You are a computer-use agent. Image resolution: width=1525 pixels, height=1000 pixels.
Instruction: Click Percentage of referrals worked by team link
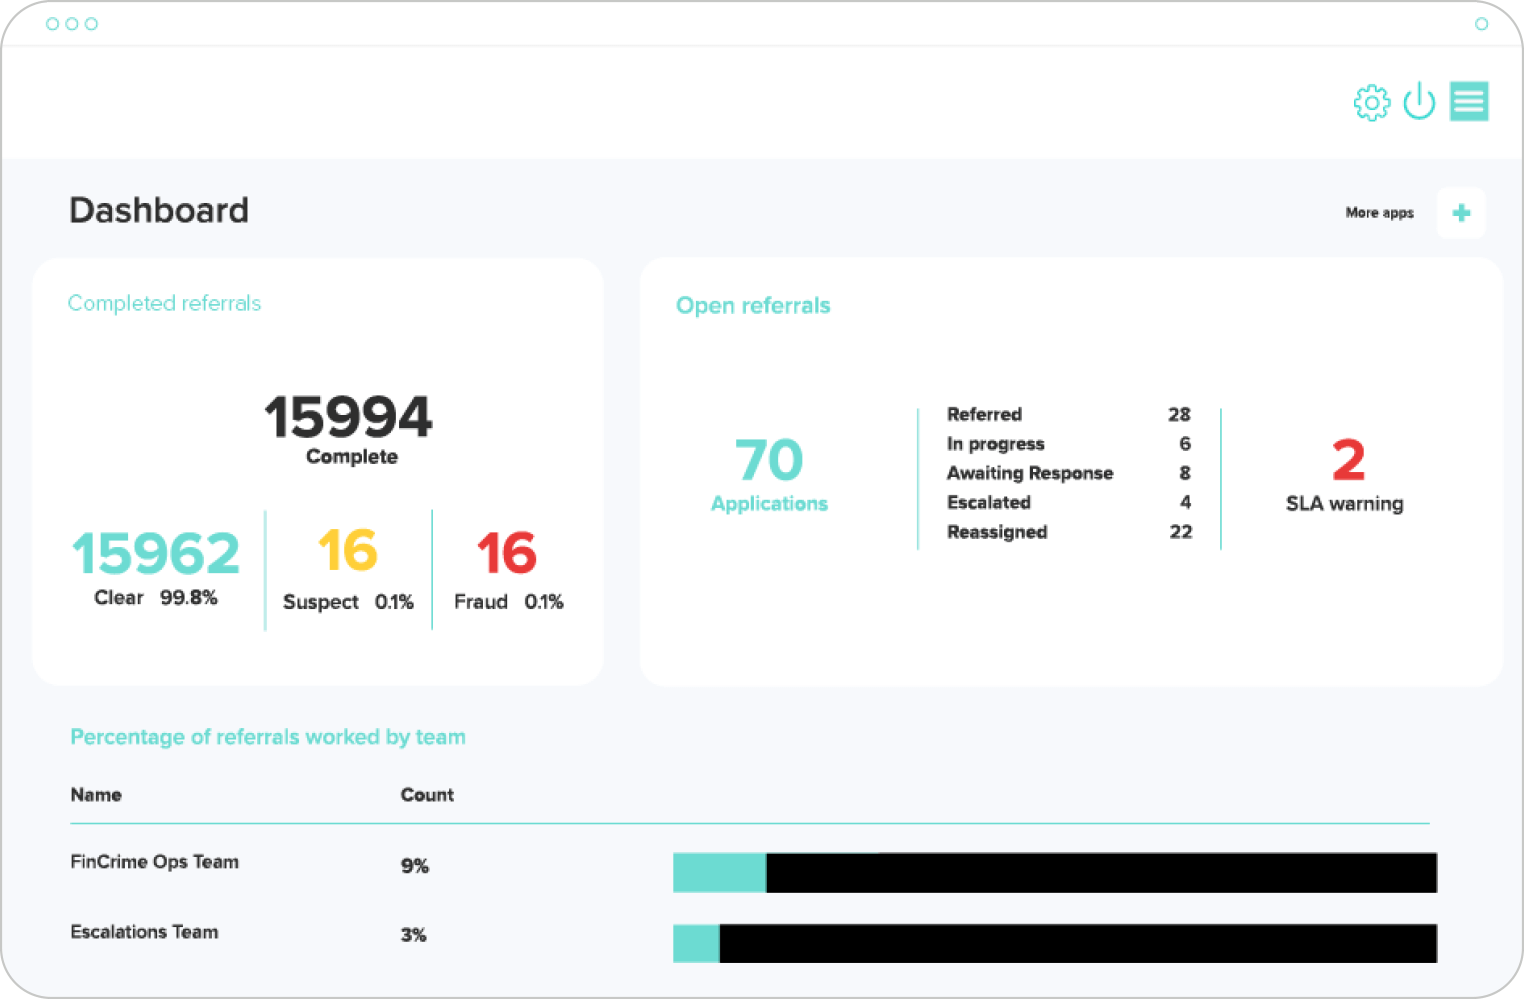[x=267, y=737]
